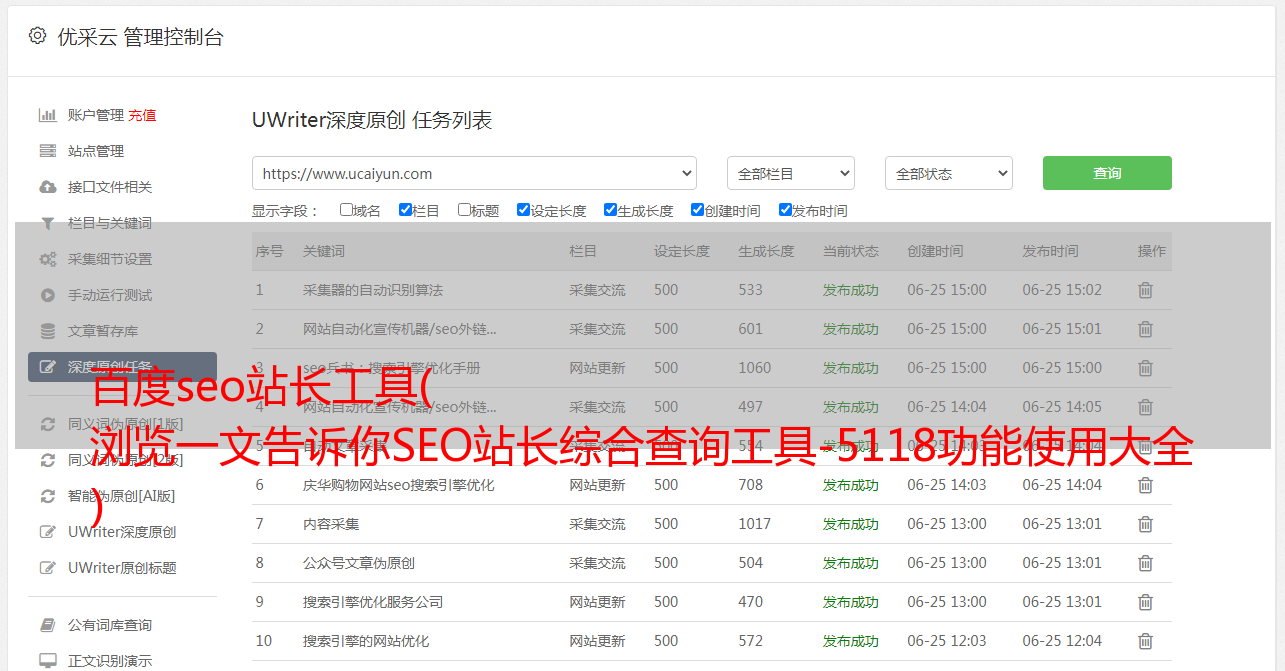Click the 关键词 column header
Screen dimensions: 1285x671
[x=324, y=251]
